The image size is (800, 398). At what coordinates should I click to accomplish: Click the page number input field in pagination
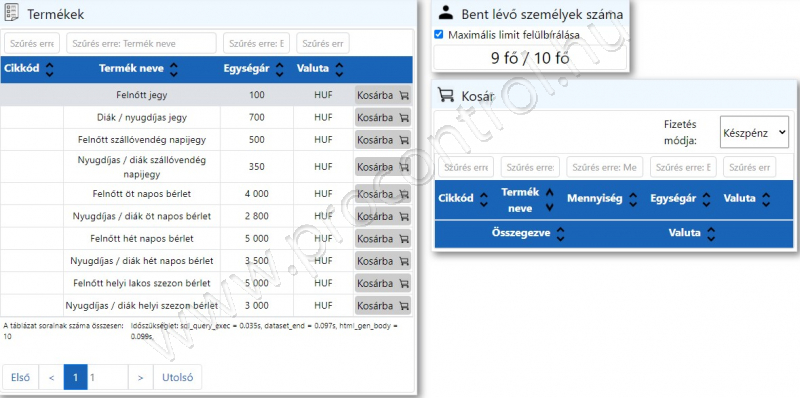tap(108, 378)
